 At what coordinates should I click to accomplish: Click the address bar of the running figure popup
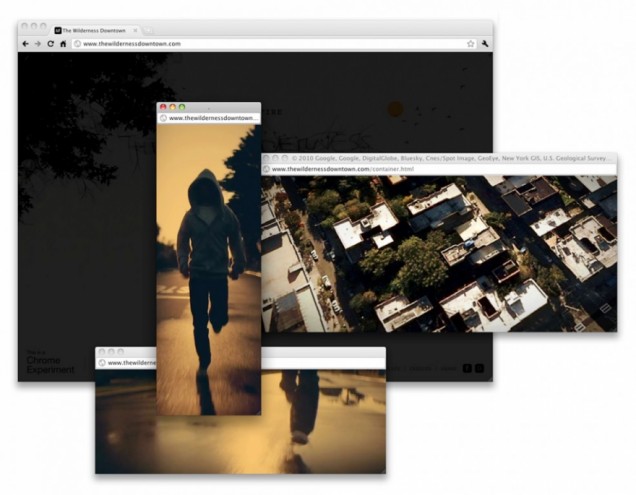click(211, 118)
